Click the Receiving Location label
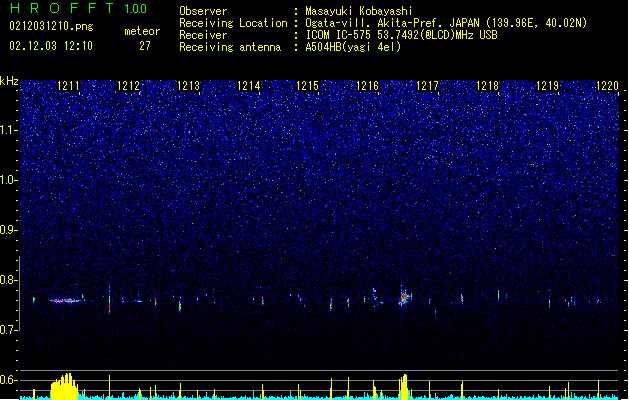Image resolution: width=629 pixels, height=400 pixels. [233, 23]
